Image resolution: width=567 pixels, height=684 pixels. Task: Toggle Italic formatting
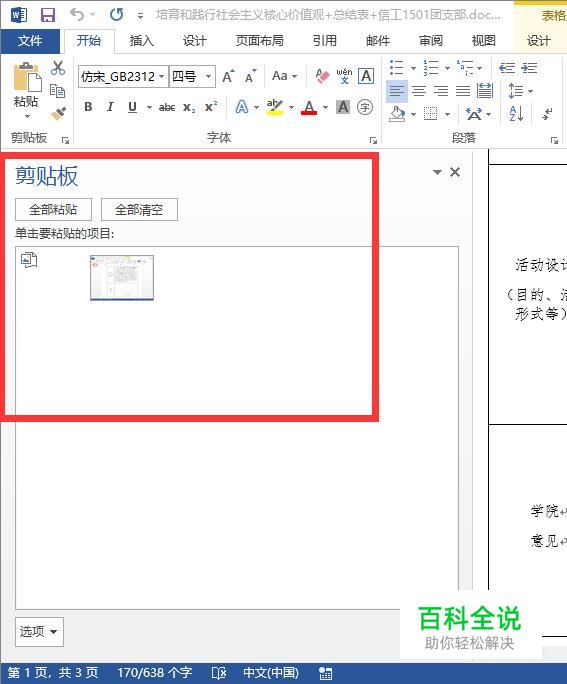coord(110,107)
